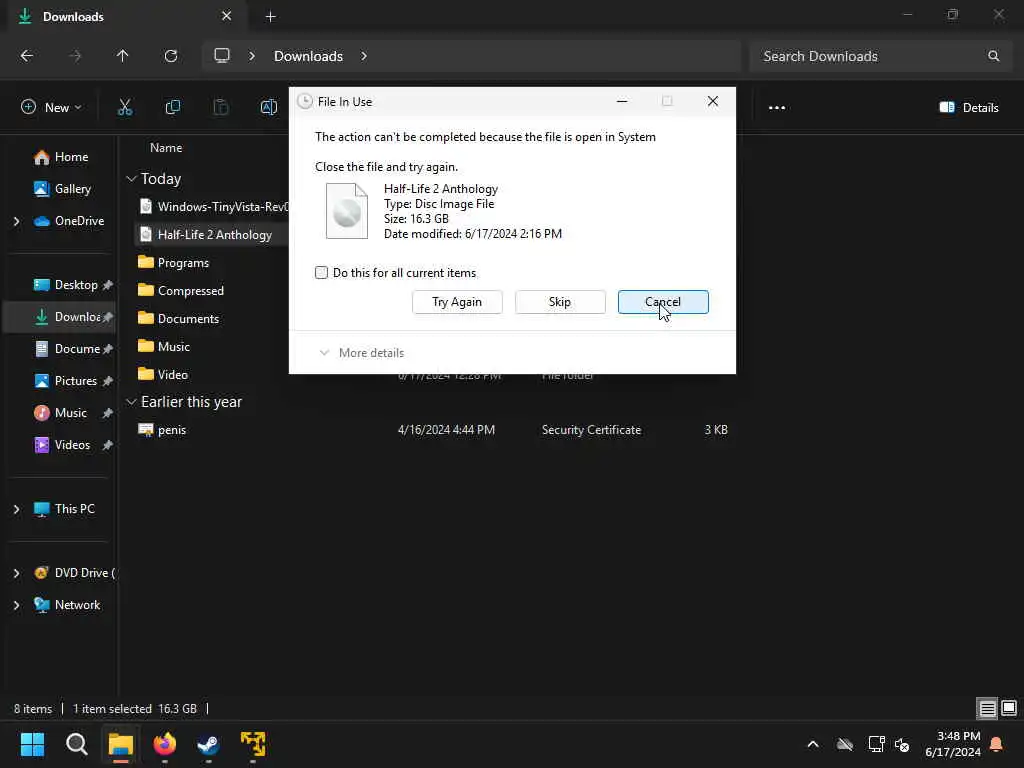Click the Rename icon in toolbar
The width and height of the screenshot is (1024, 768).
[x=268, y=107]
